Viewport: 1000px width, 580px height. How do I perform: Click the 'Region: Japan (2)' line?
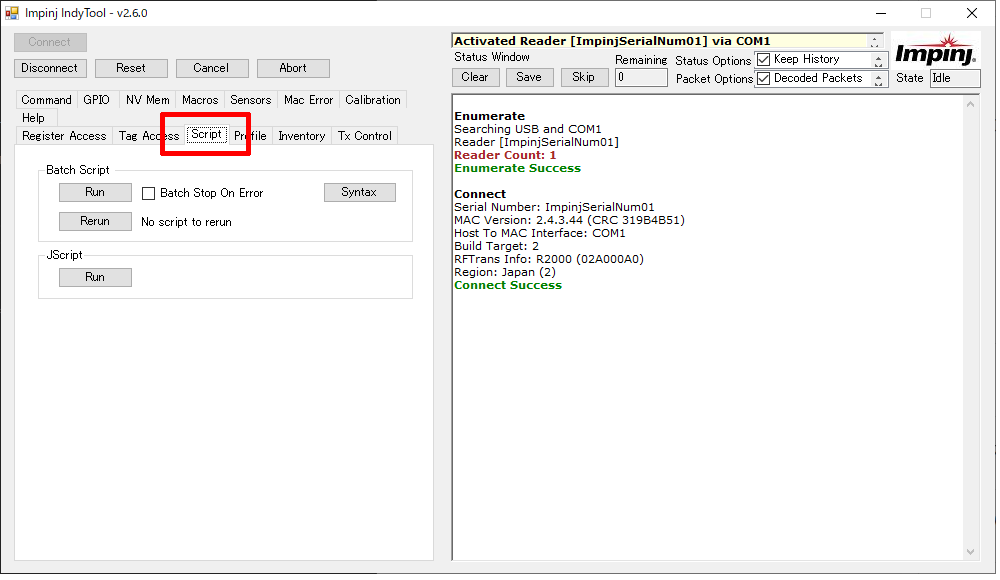pos(505,272)
